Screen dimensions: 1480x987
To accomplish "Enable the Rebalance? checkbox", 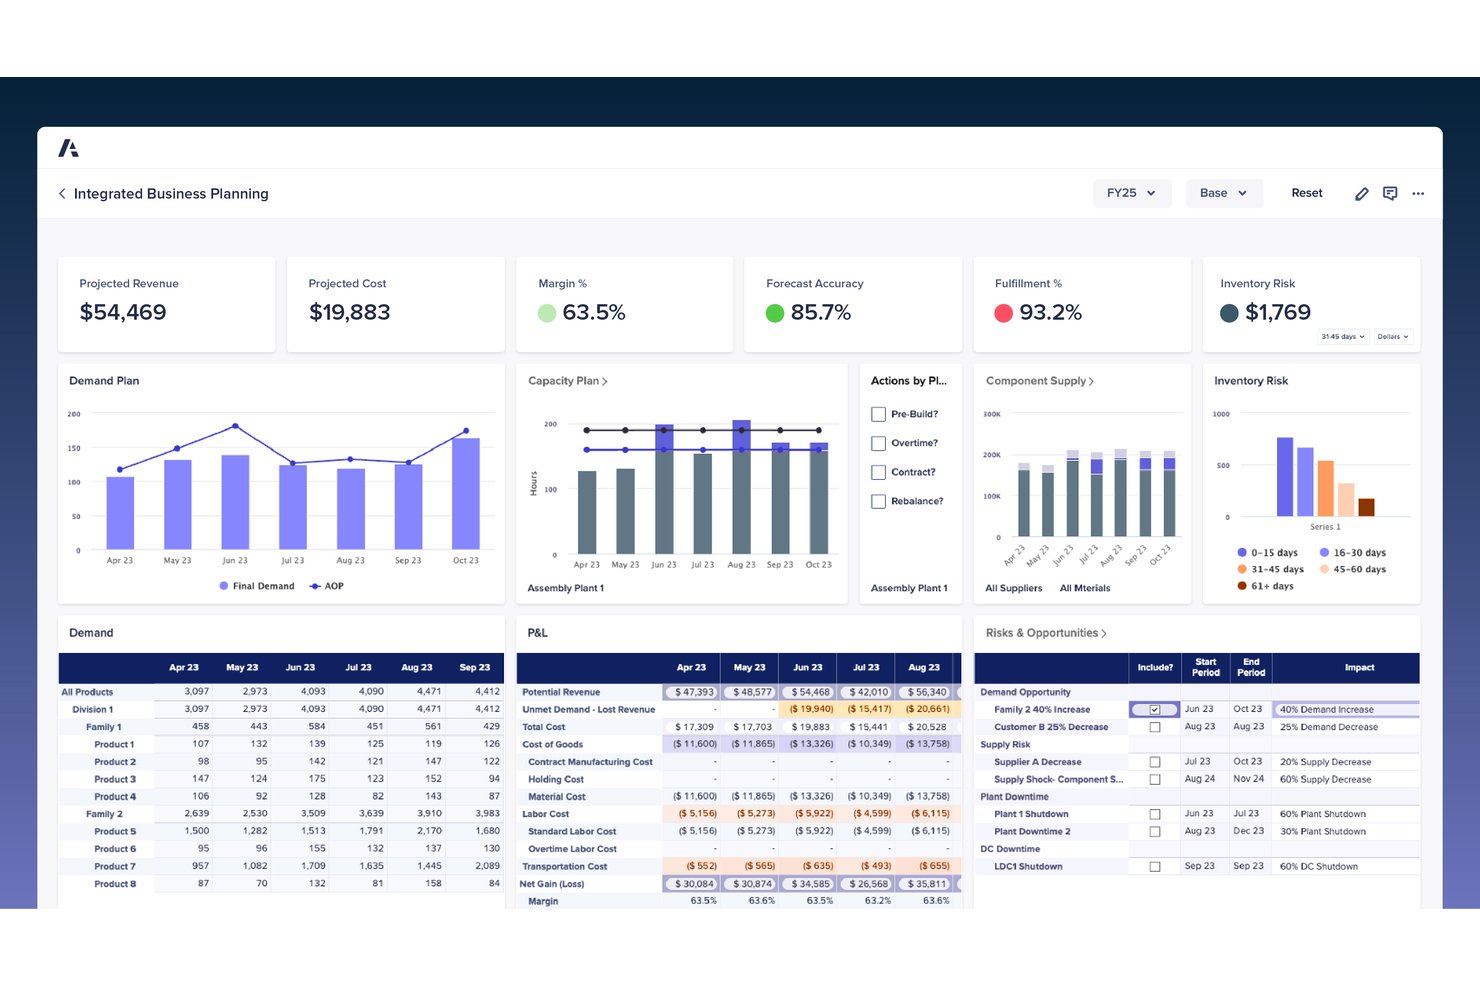I will 878,501.
